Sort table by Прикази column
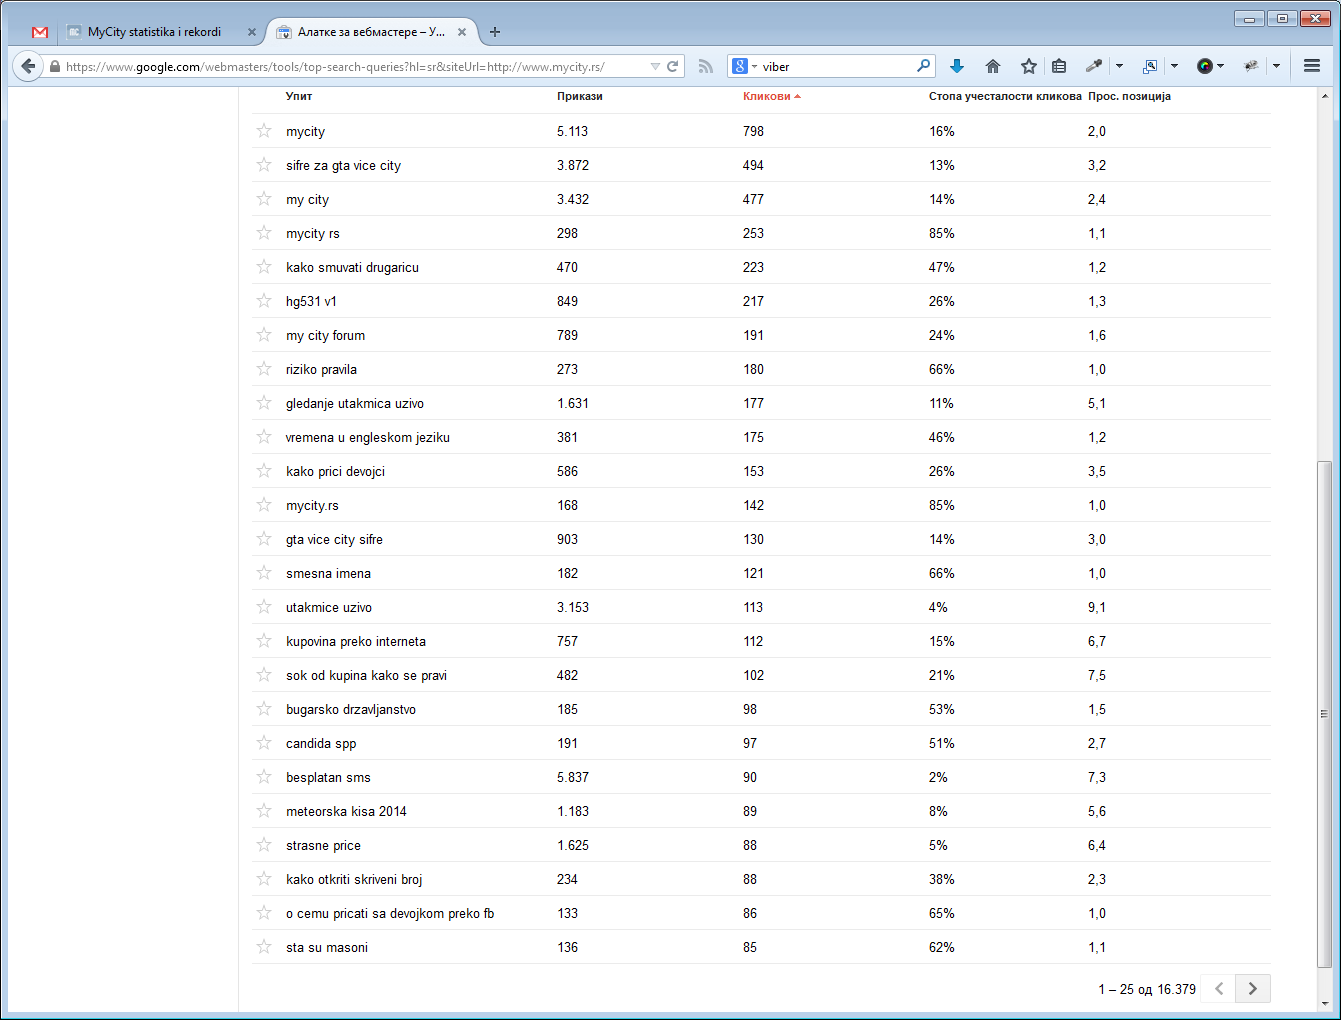The width and height of the screenshot is (1341, 1020). (580, 96)
